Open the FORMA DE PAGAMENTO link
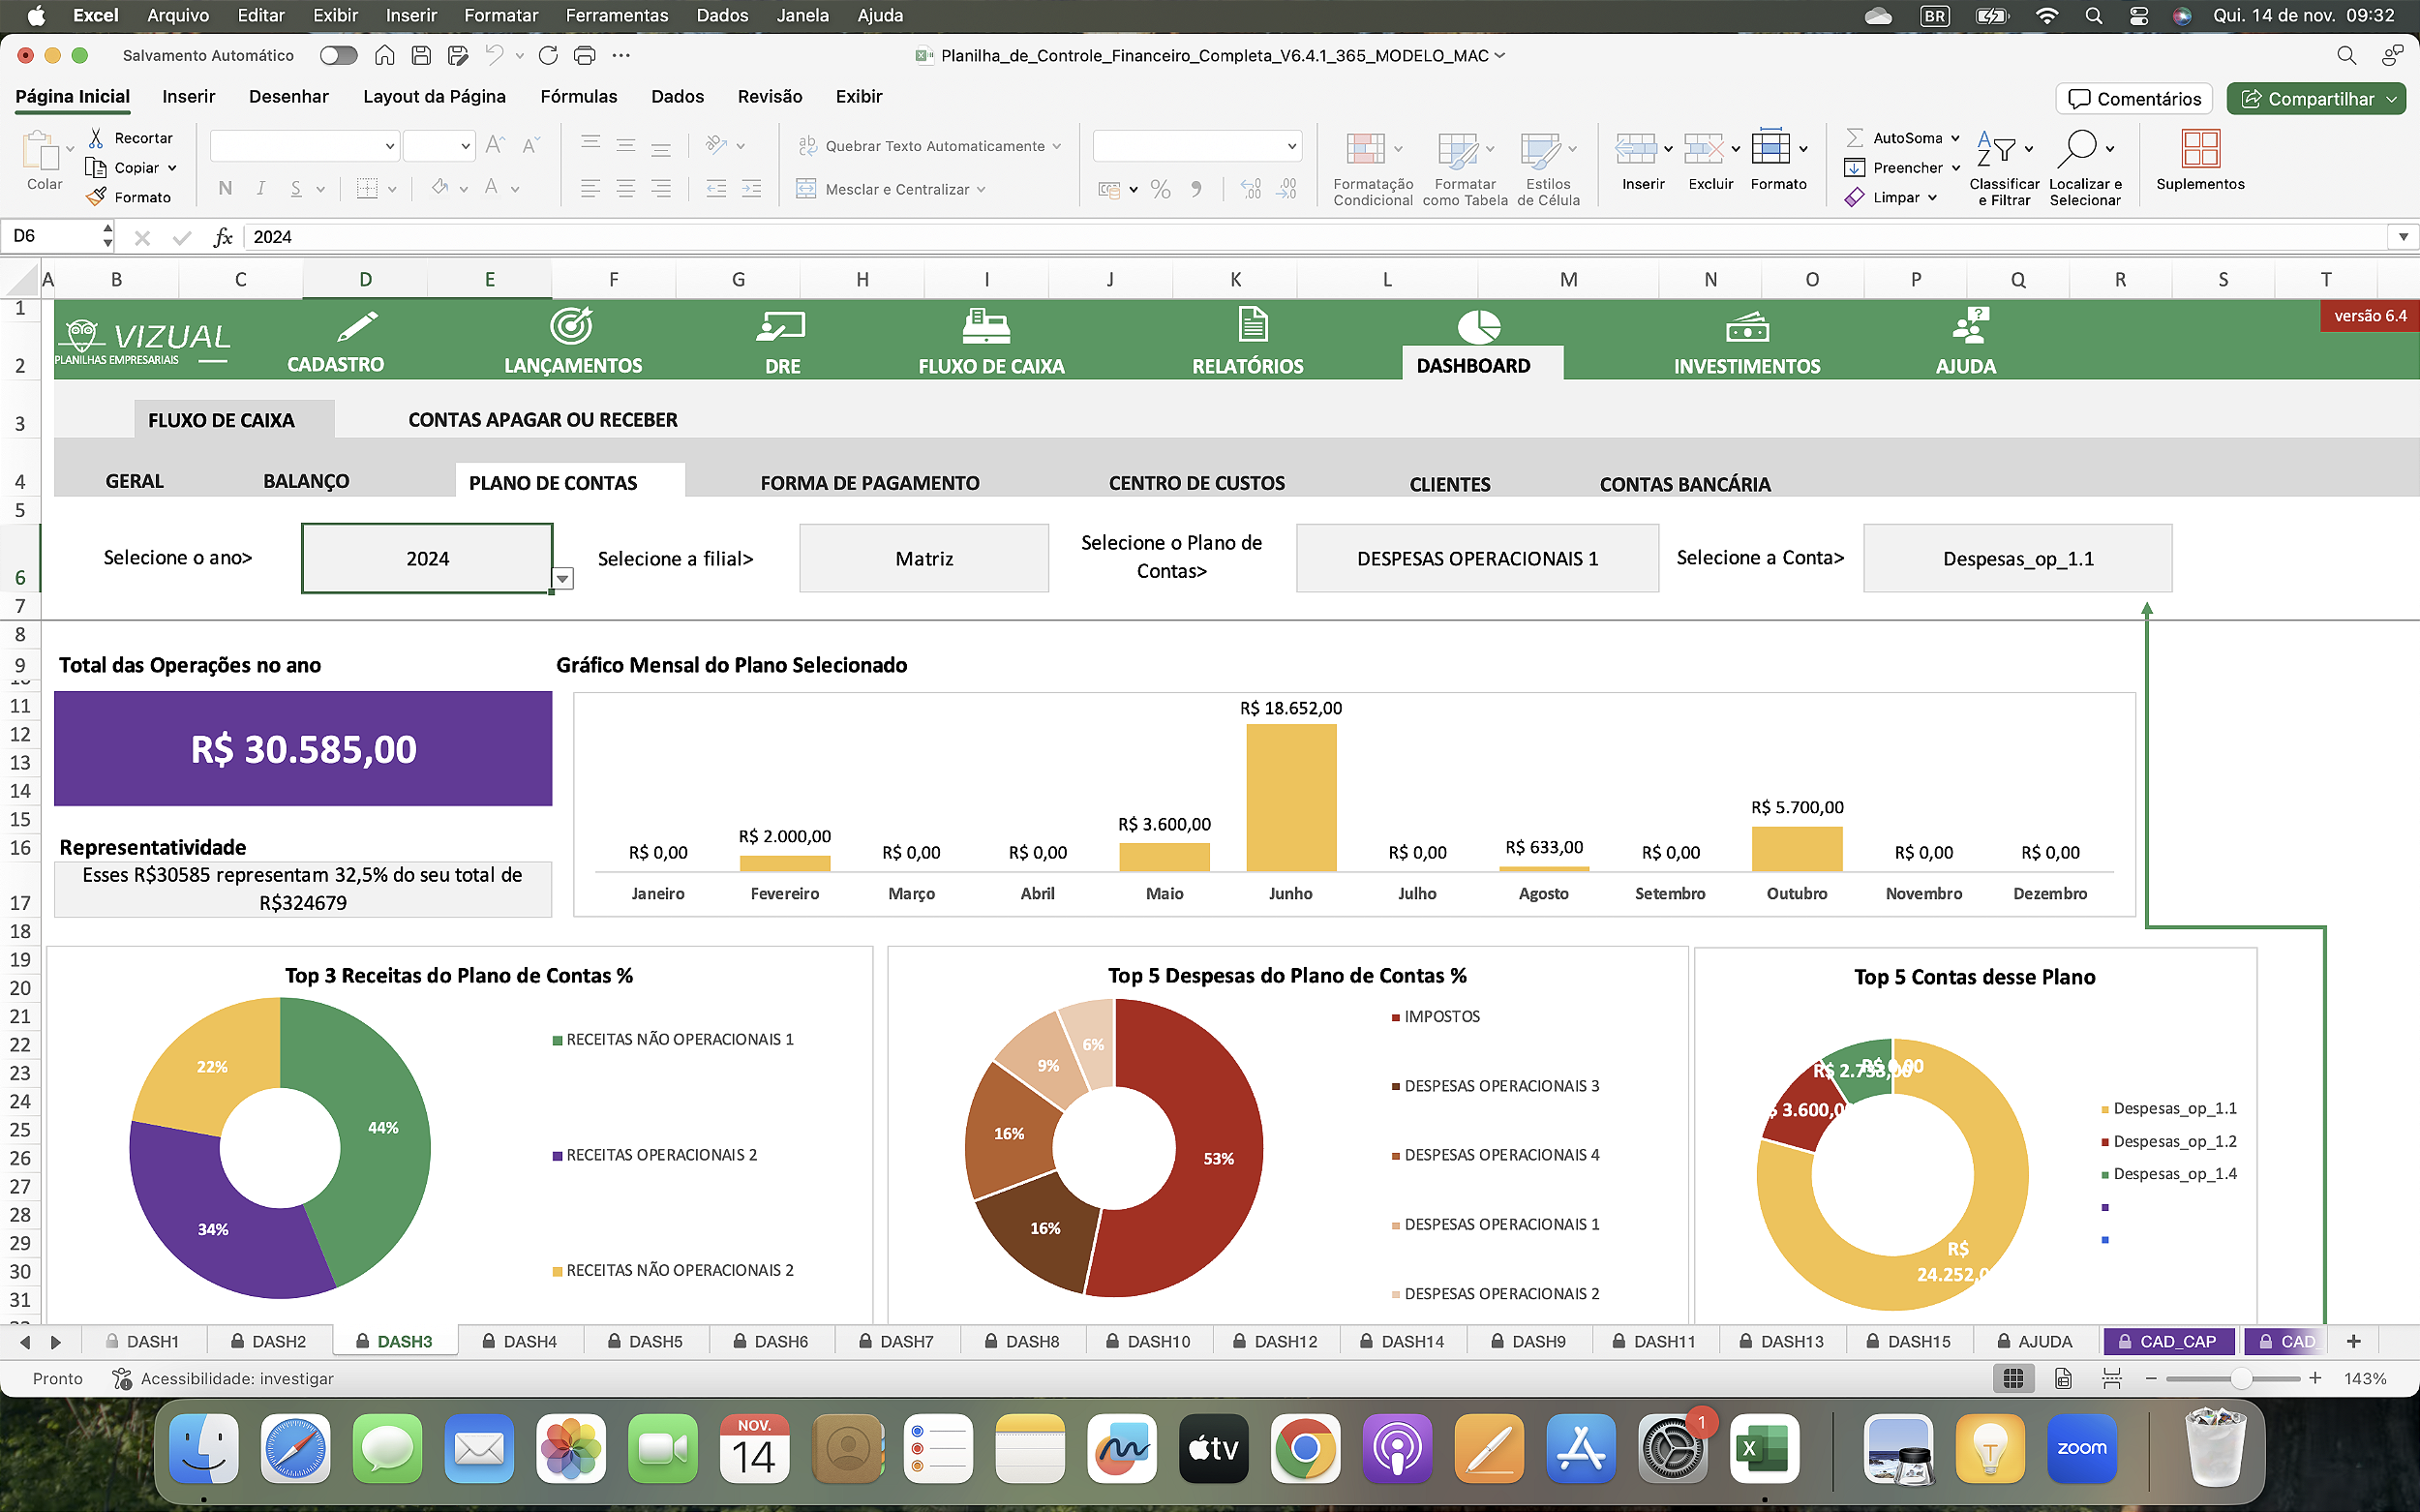Screen dimensions: 2420x1512 pos(869,483)
